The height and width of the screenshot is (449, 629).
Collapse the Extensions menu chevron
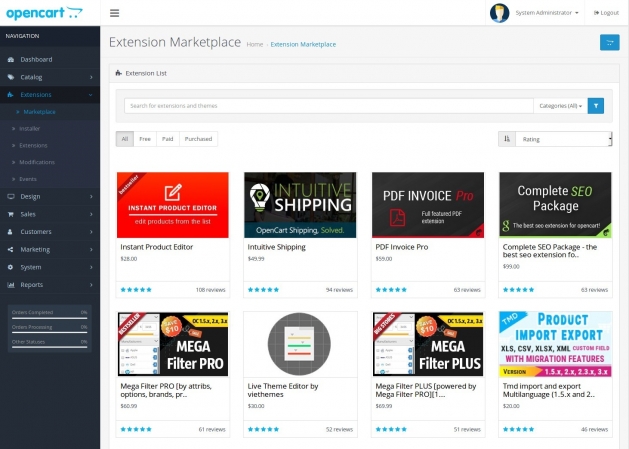pos(91,95)
